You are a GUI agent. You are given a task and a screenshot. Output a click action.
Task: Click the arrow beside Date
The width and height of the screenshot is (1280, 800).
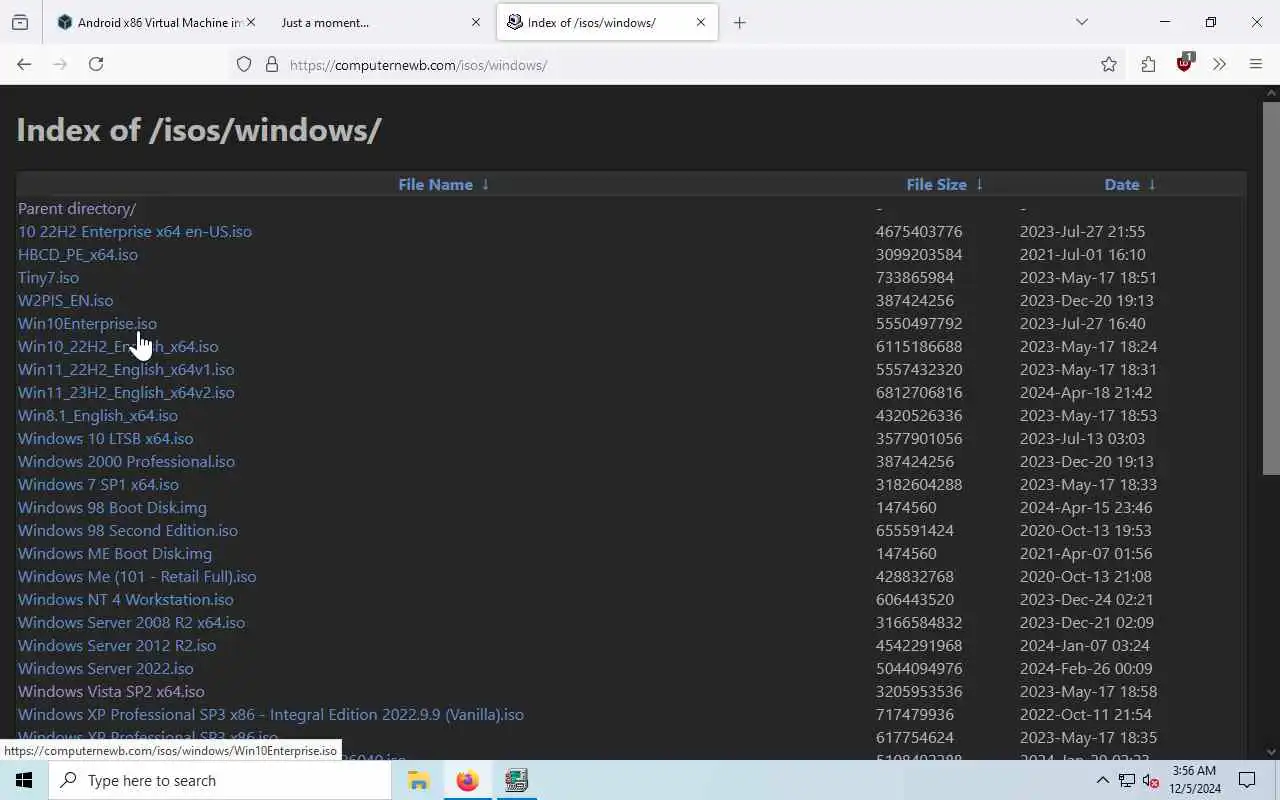pyautogui.click(x=1152, y=184)
